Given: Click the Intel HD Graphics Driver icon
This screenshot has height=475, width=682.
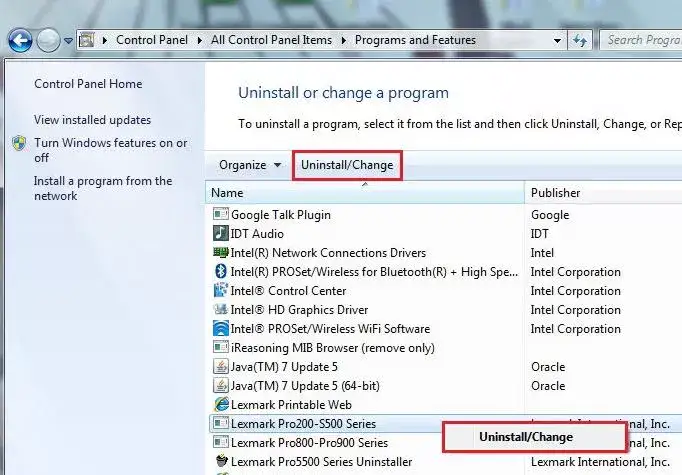Looking at the screenshot, I should (x=221, y=309).
